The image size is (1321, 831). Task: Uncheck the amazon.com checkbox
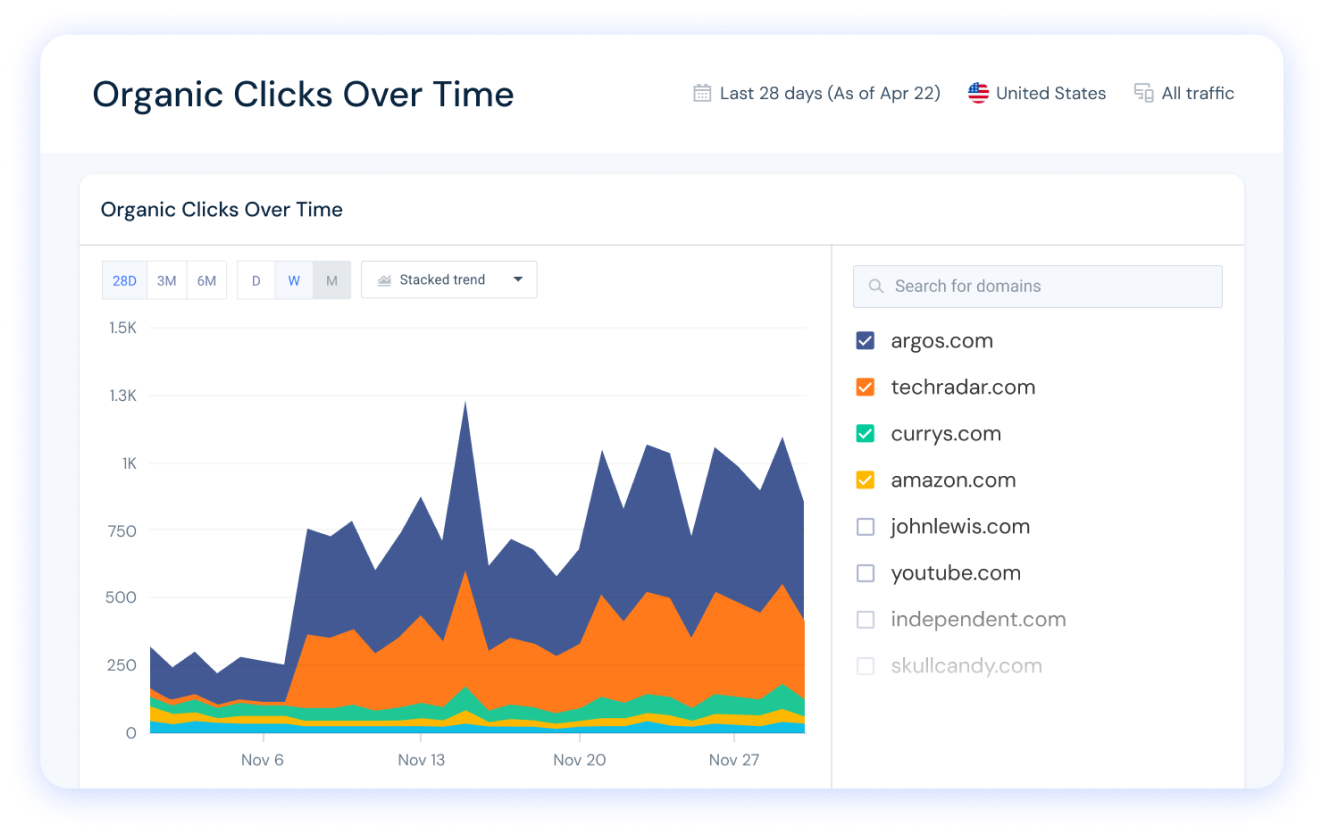pyautogui.click(x=865, y=479)
